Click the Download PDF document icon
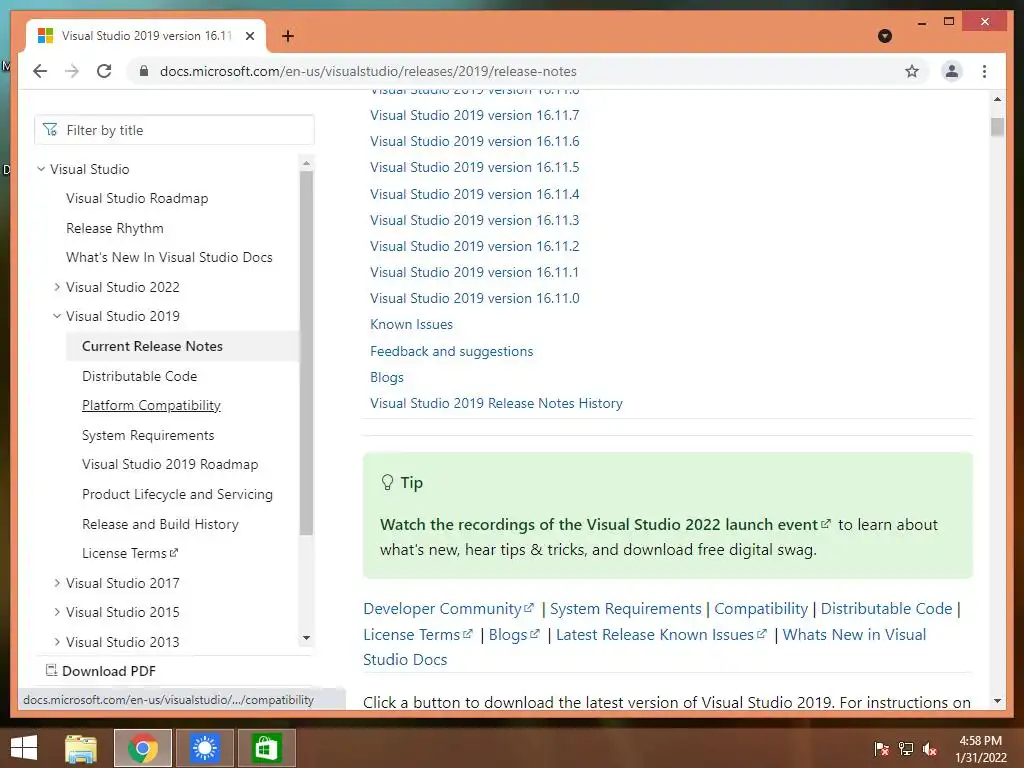This screenshot has width=1024, height=768. pos(51,670)
